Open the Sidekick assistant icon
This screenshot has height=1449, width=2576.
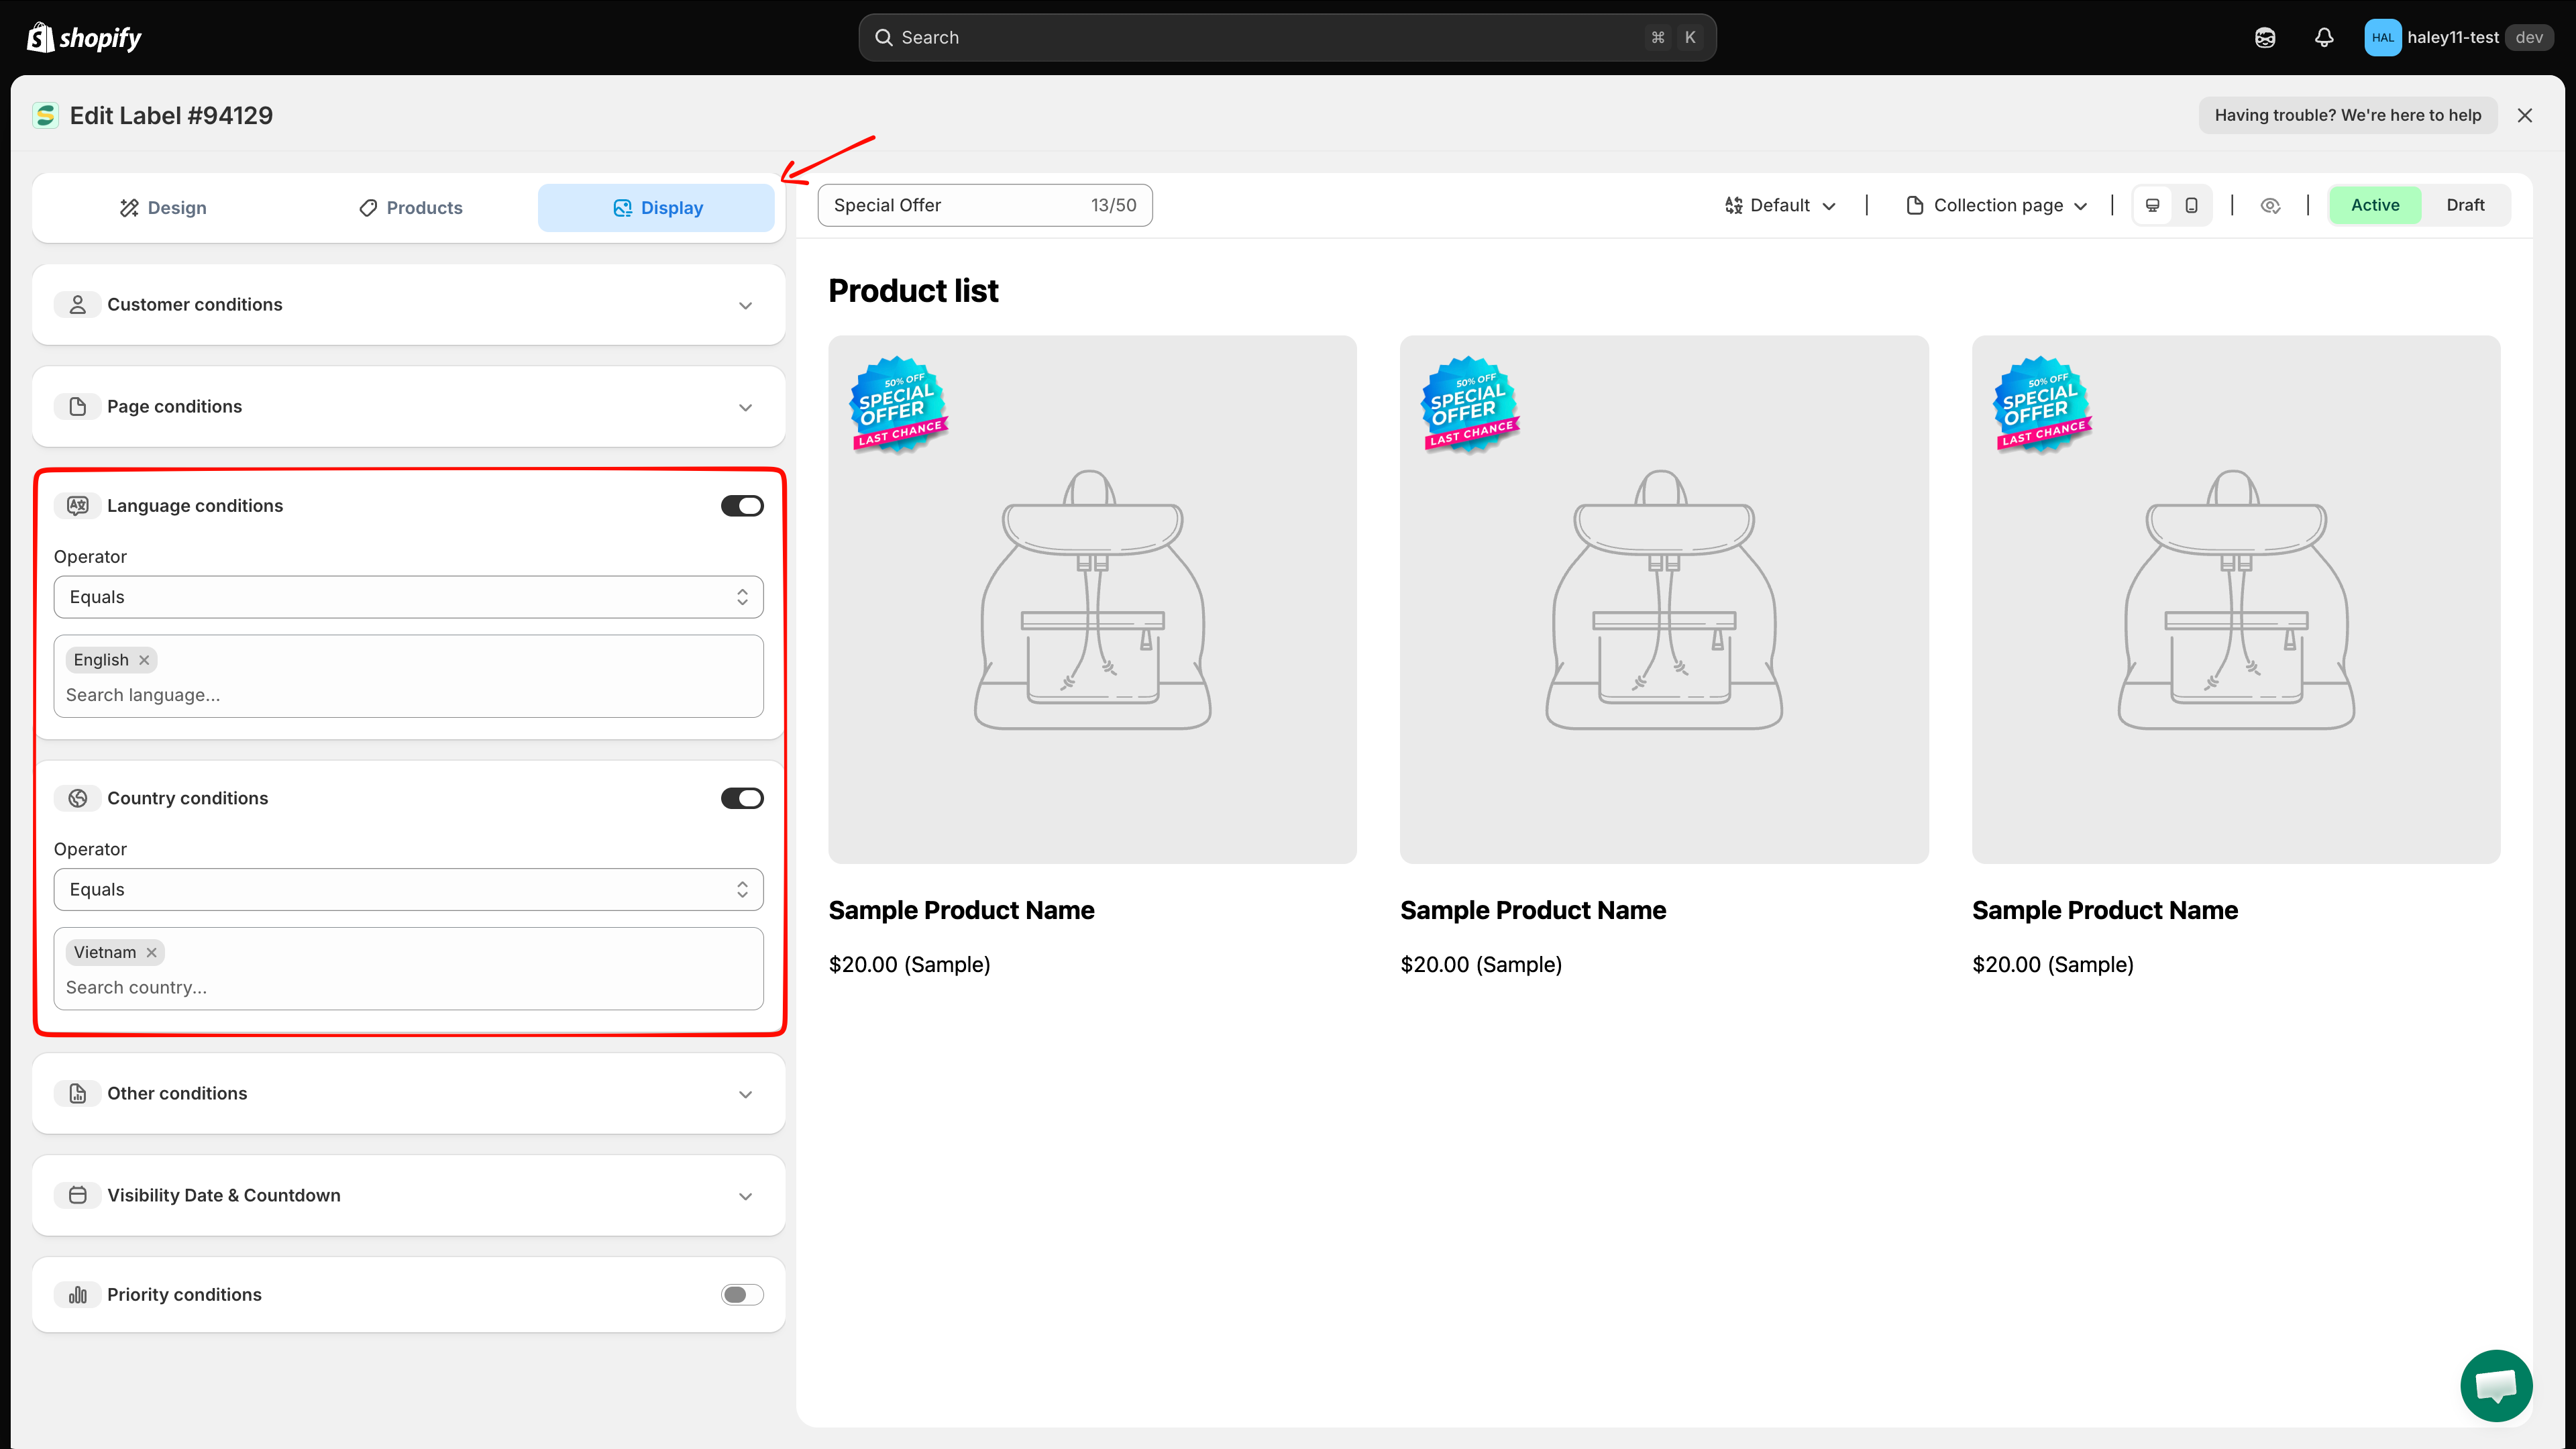[2265, 37]
